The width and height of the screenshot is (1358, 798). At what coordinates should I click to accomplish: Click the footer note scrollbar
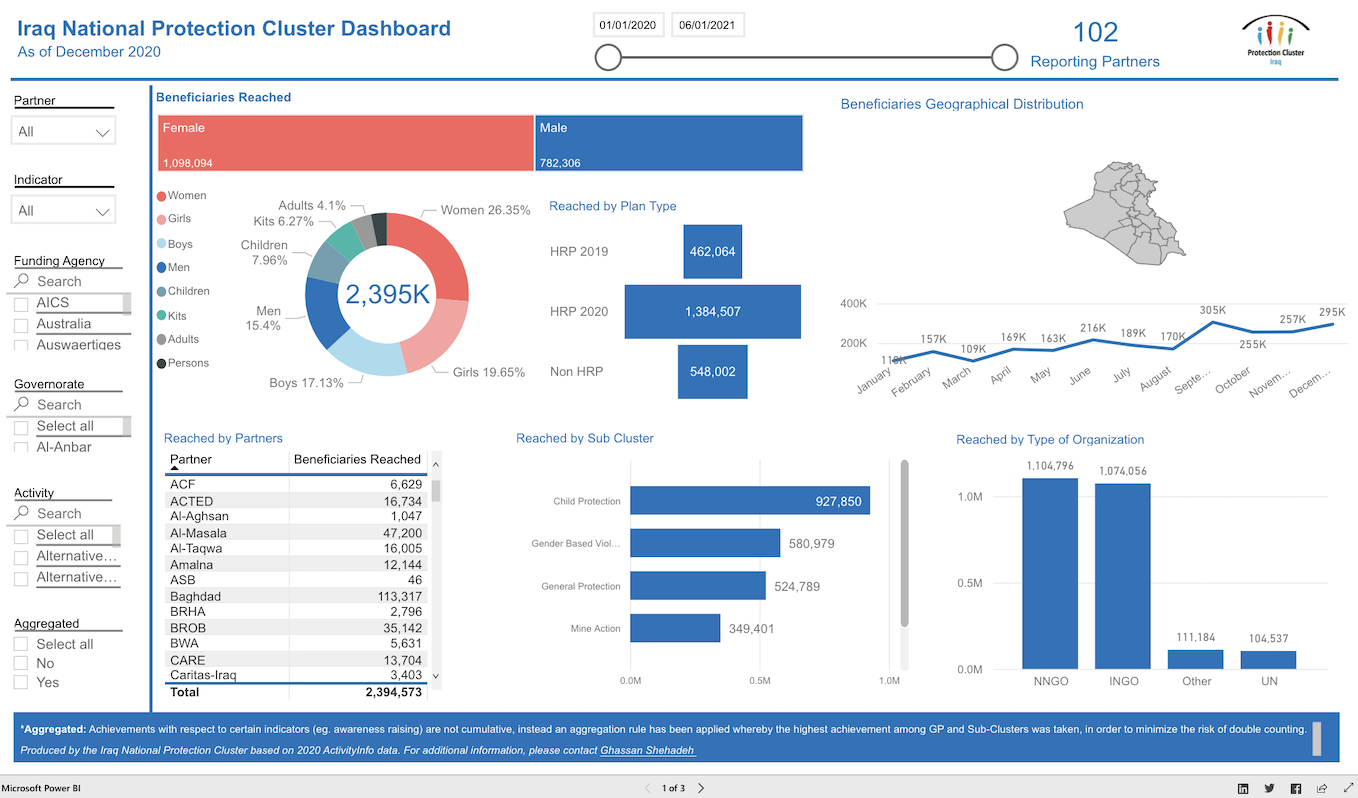(x=1317, y=739)
